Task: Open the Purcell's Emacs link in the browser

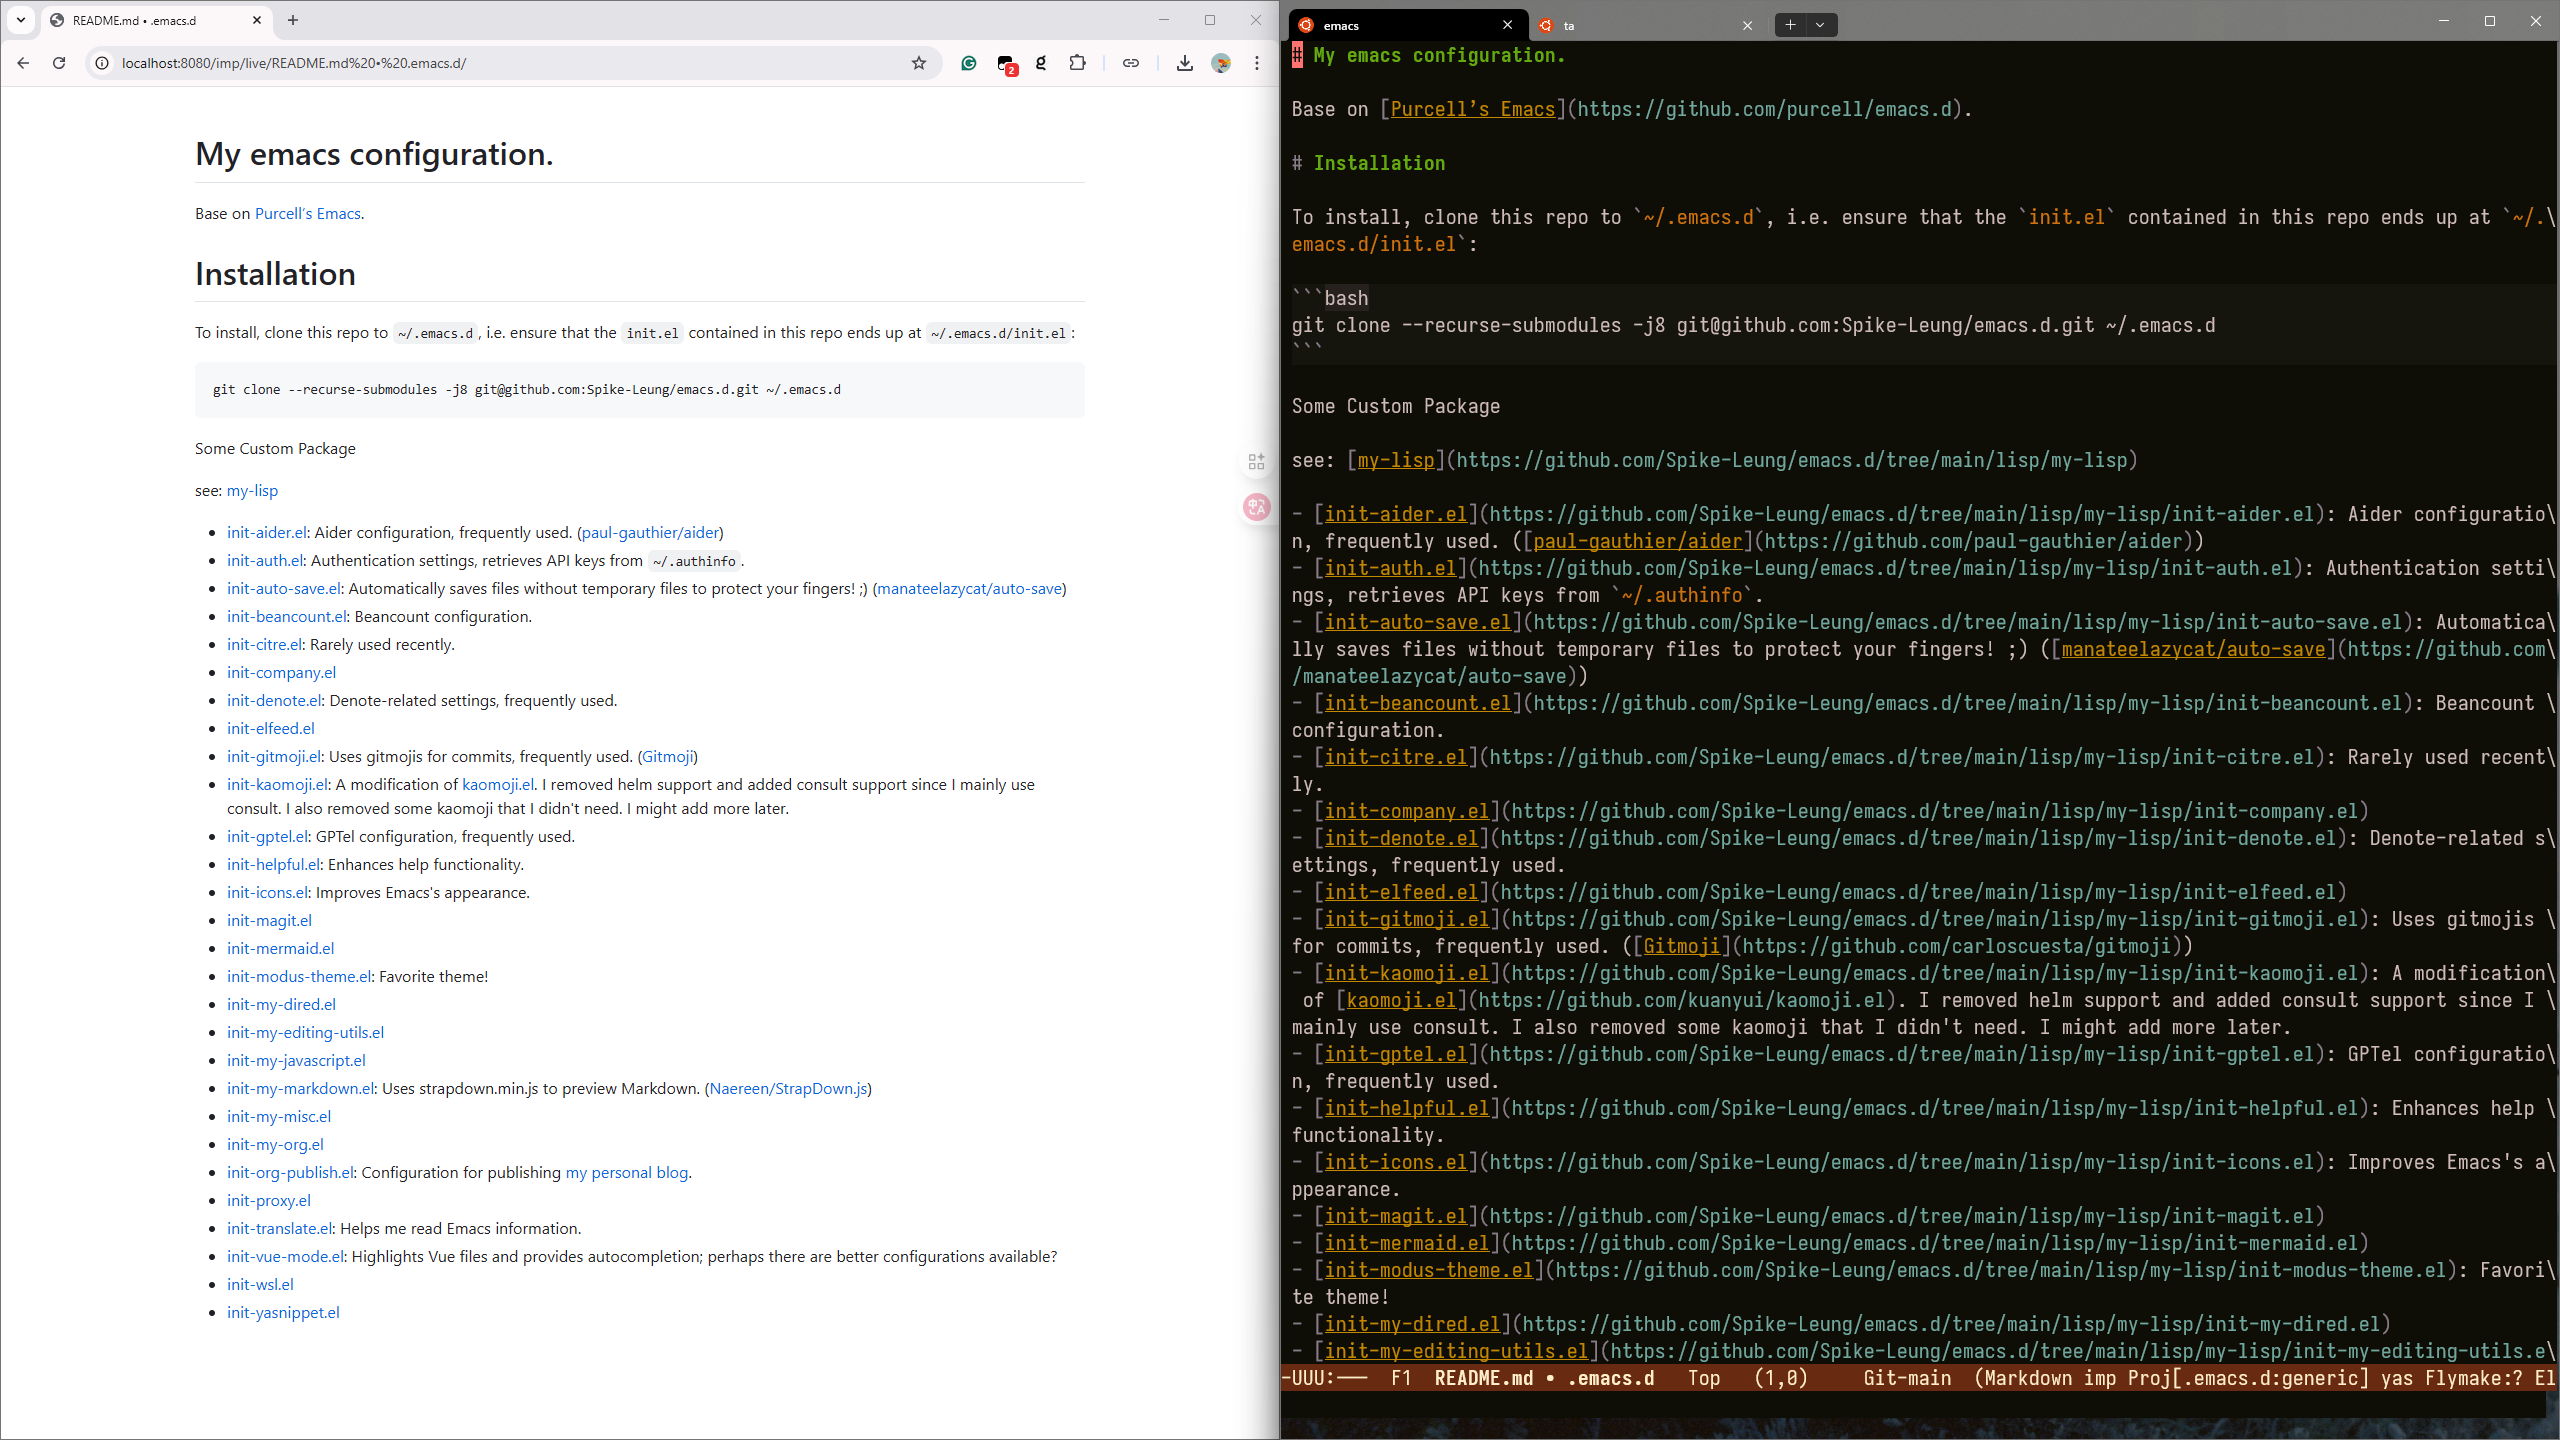Action: coord(308,214)
